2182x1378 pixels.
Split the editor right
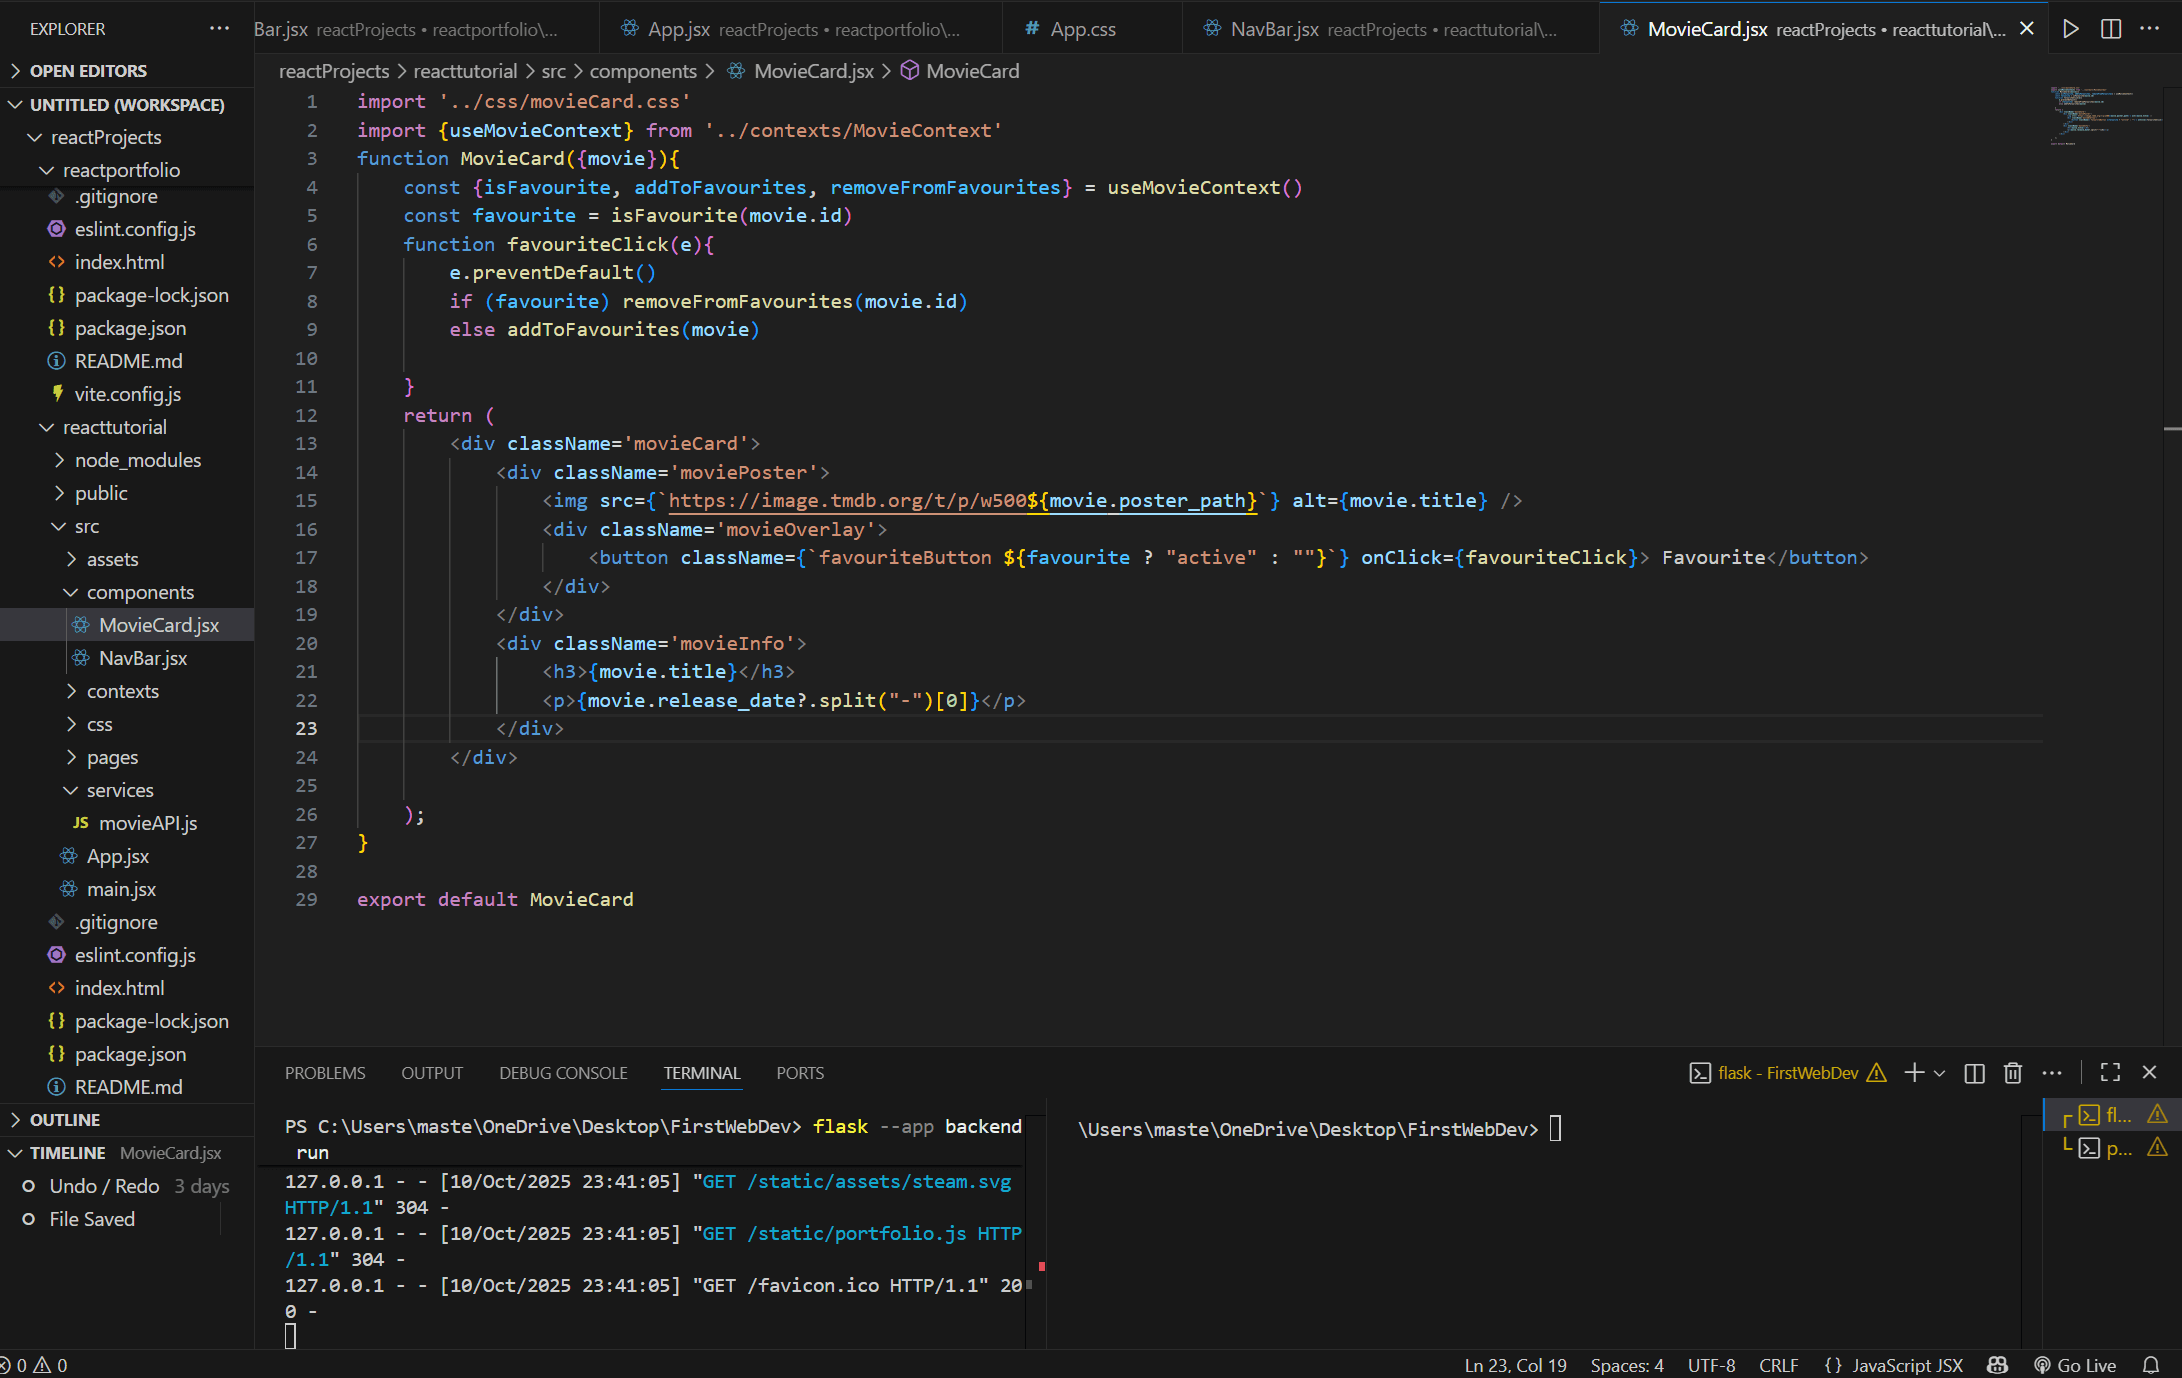[x=2111, y=29]
